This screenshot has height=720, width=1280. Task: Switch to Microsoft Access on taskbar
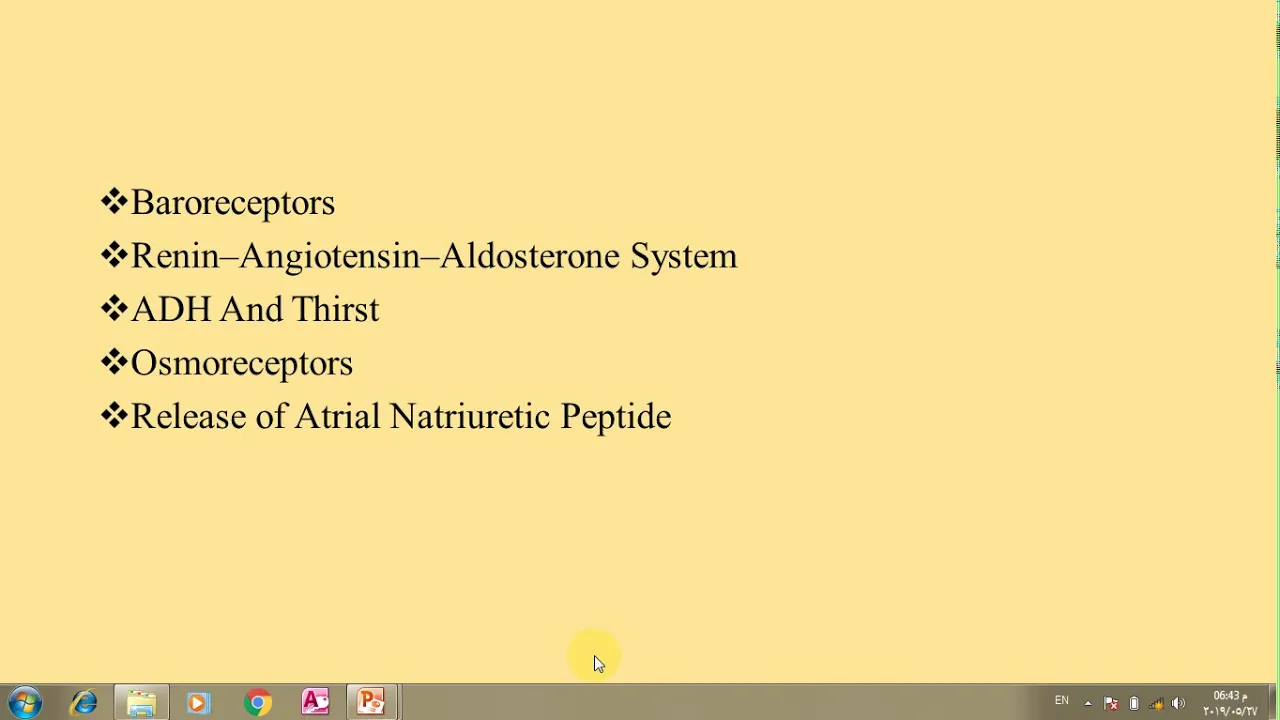pyautogui.click(x=315, y=702)
